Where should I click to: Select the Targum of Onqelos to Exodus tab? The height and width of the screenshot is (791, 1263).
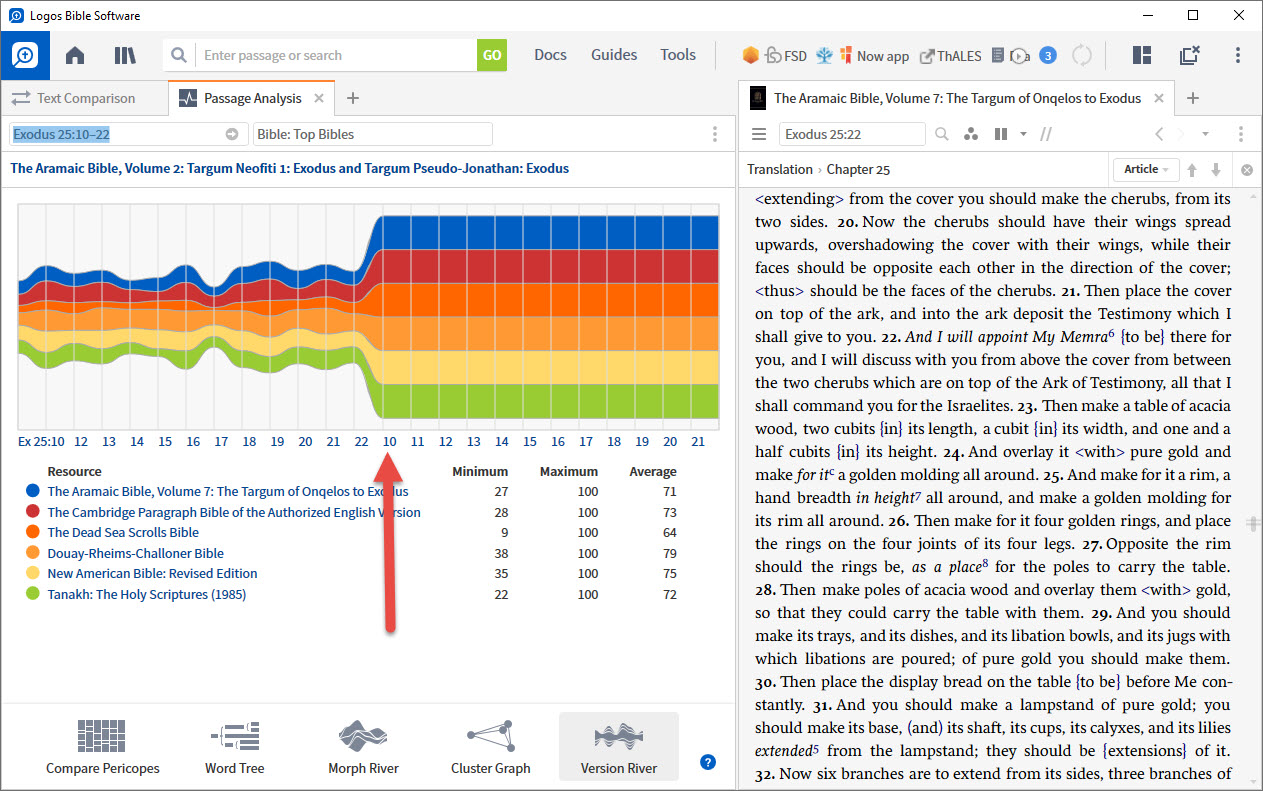(957, 98)
